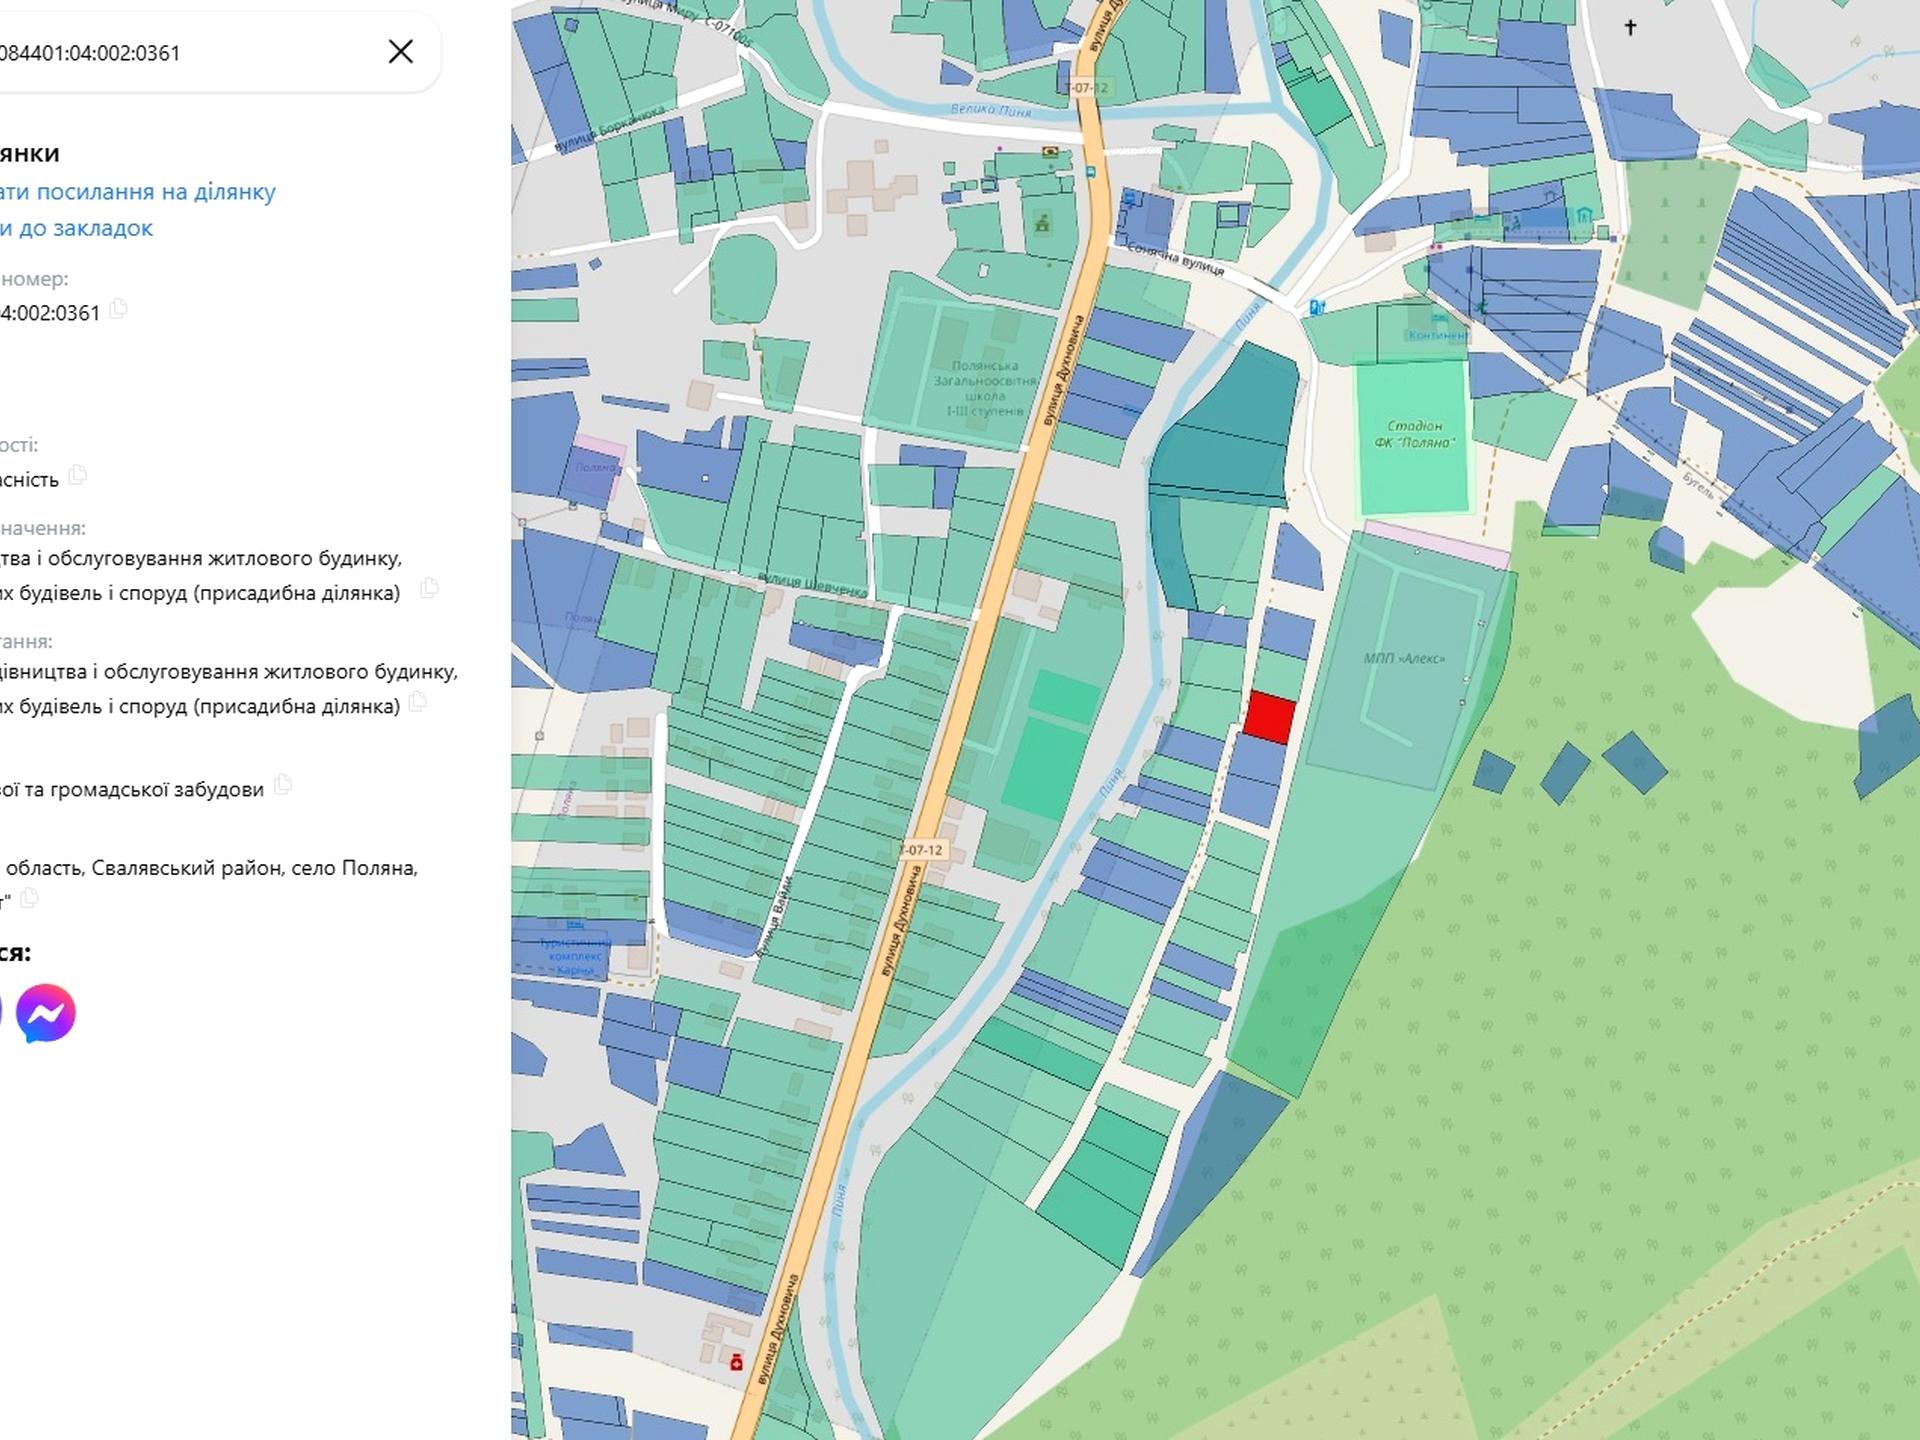Copy the ownership type value

click(78, 475)
